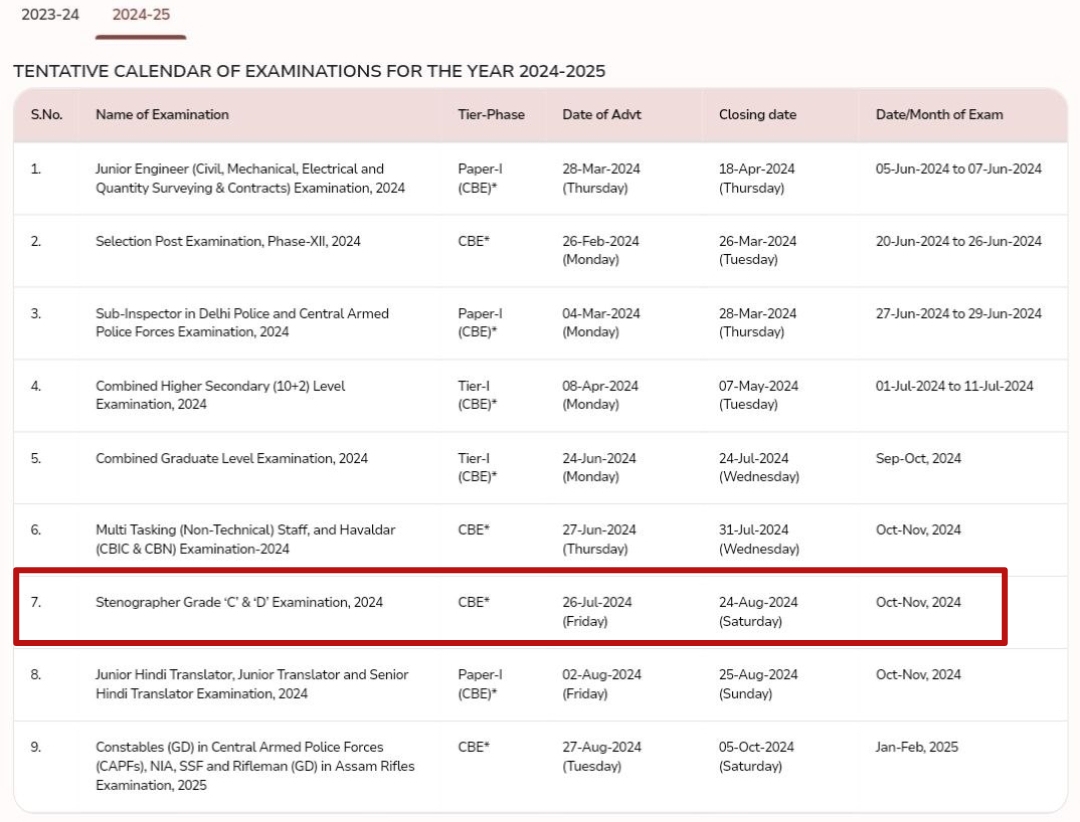
Task: Click 'CBE*' in the Selection Post row
Action: click(x=473, y=241)
